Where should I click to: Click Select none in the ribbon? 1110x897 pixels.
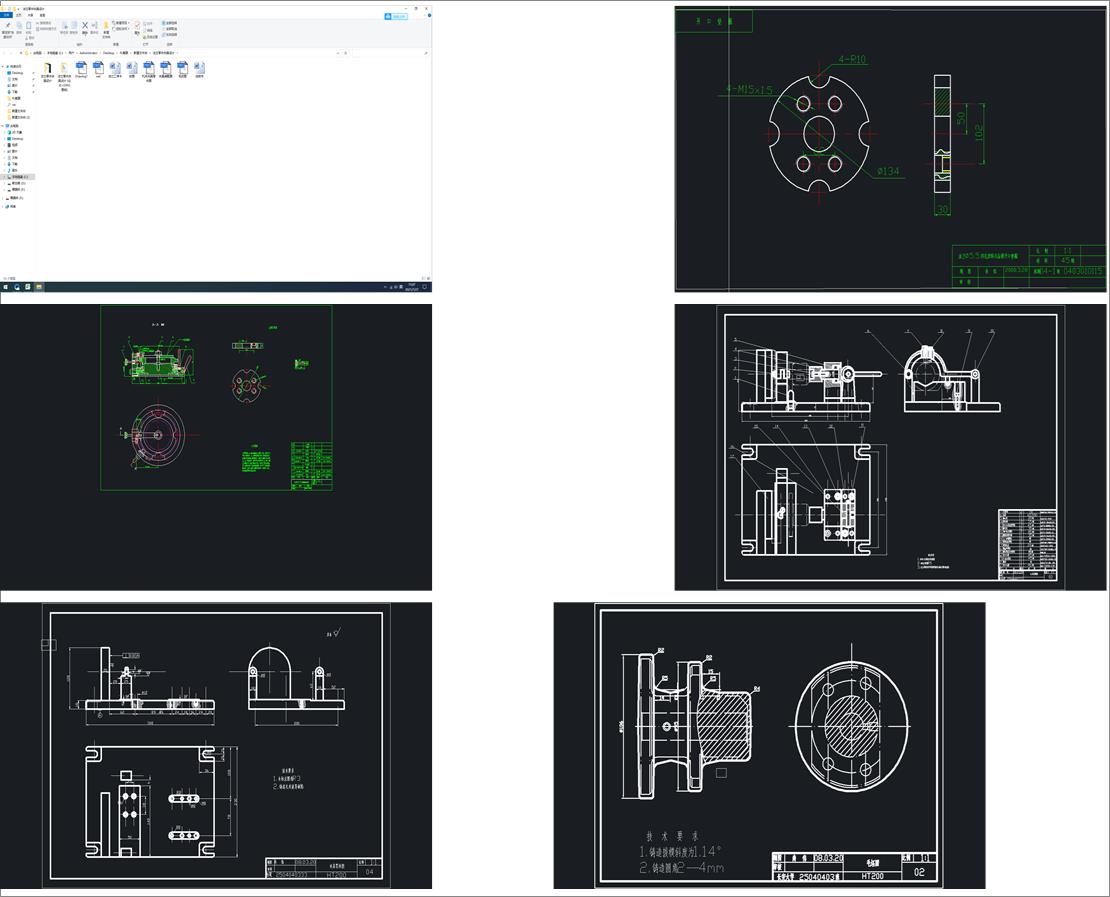tap(169, 29)
